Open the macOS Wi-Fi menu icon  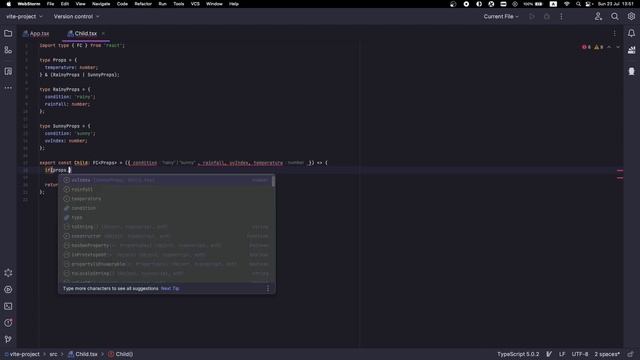[567, 4]
